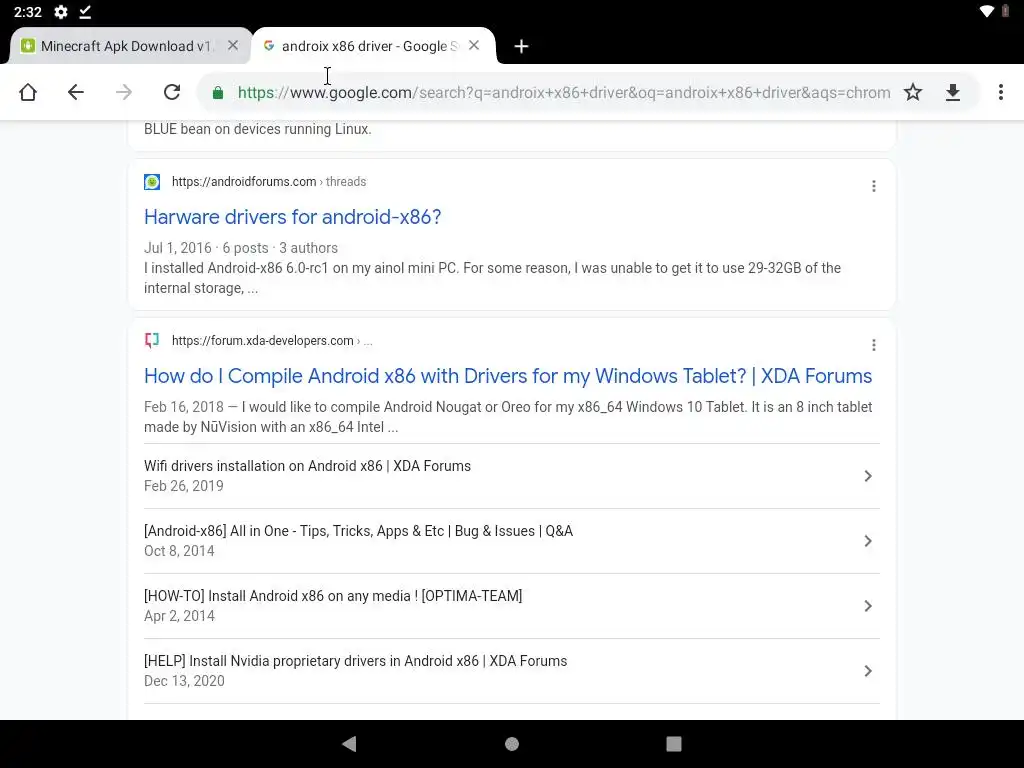Open the downloads icon in the toolbar
This screenshot has width=1024, height=768.
pyautogui.click(x=953, y=93)
